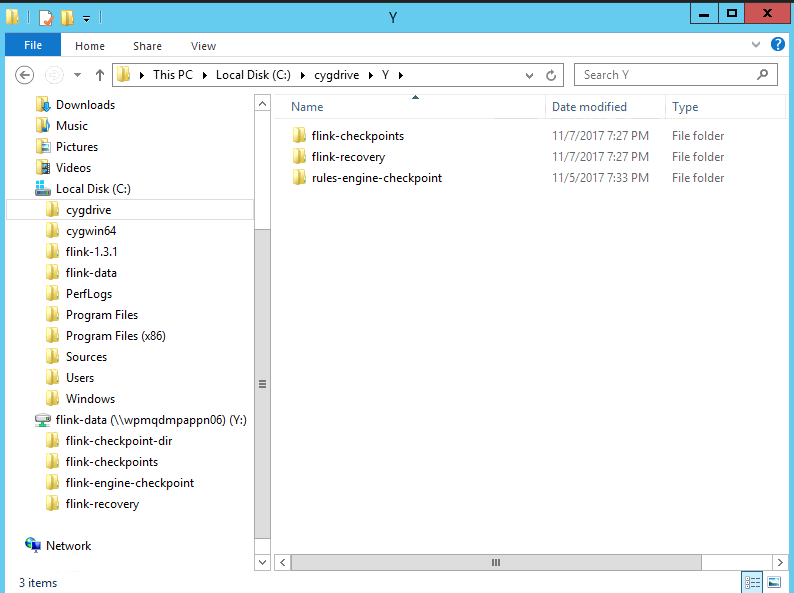Open the flink-checkpoints folder in file list

coord(357,136)
